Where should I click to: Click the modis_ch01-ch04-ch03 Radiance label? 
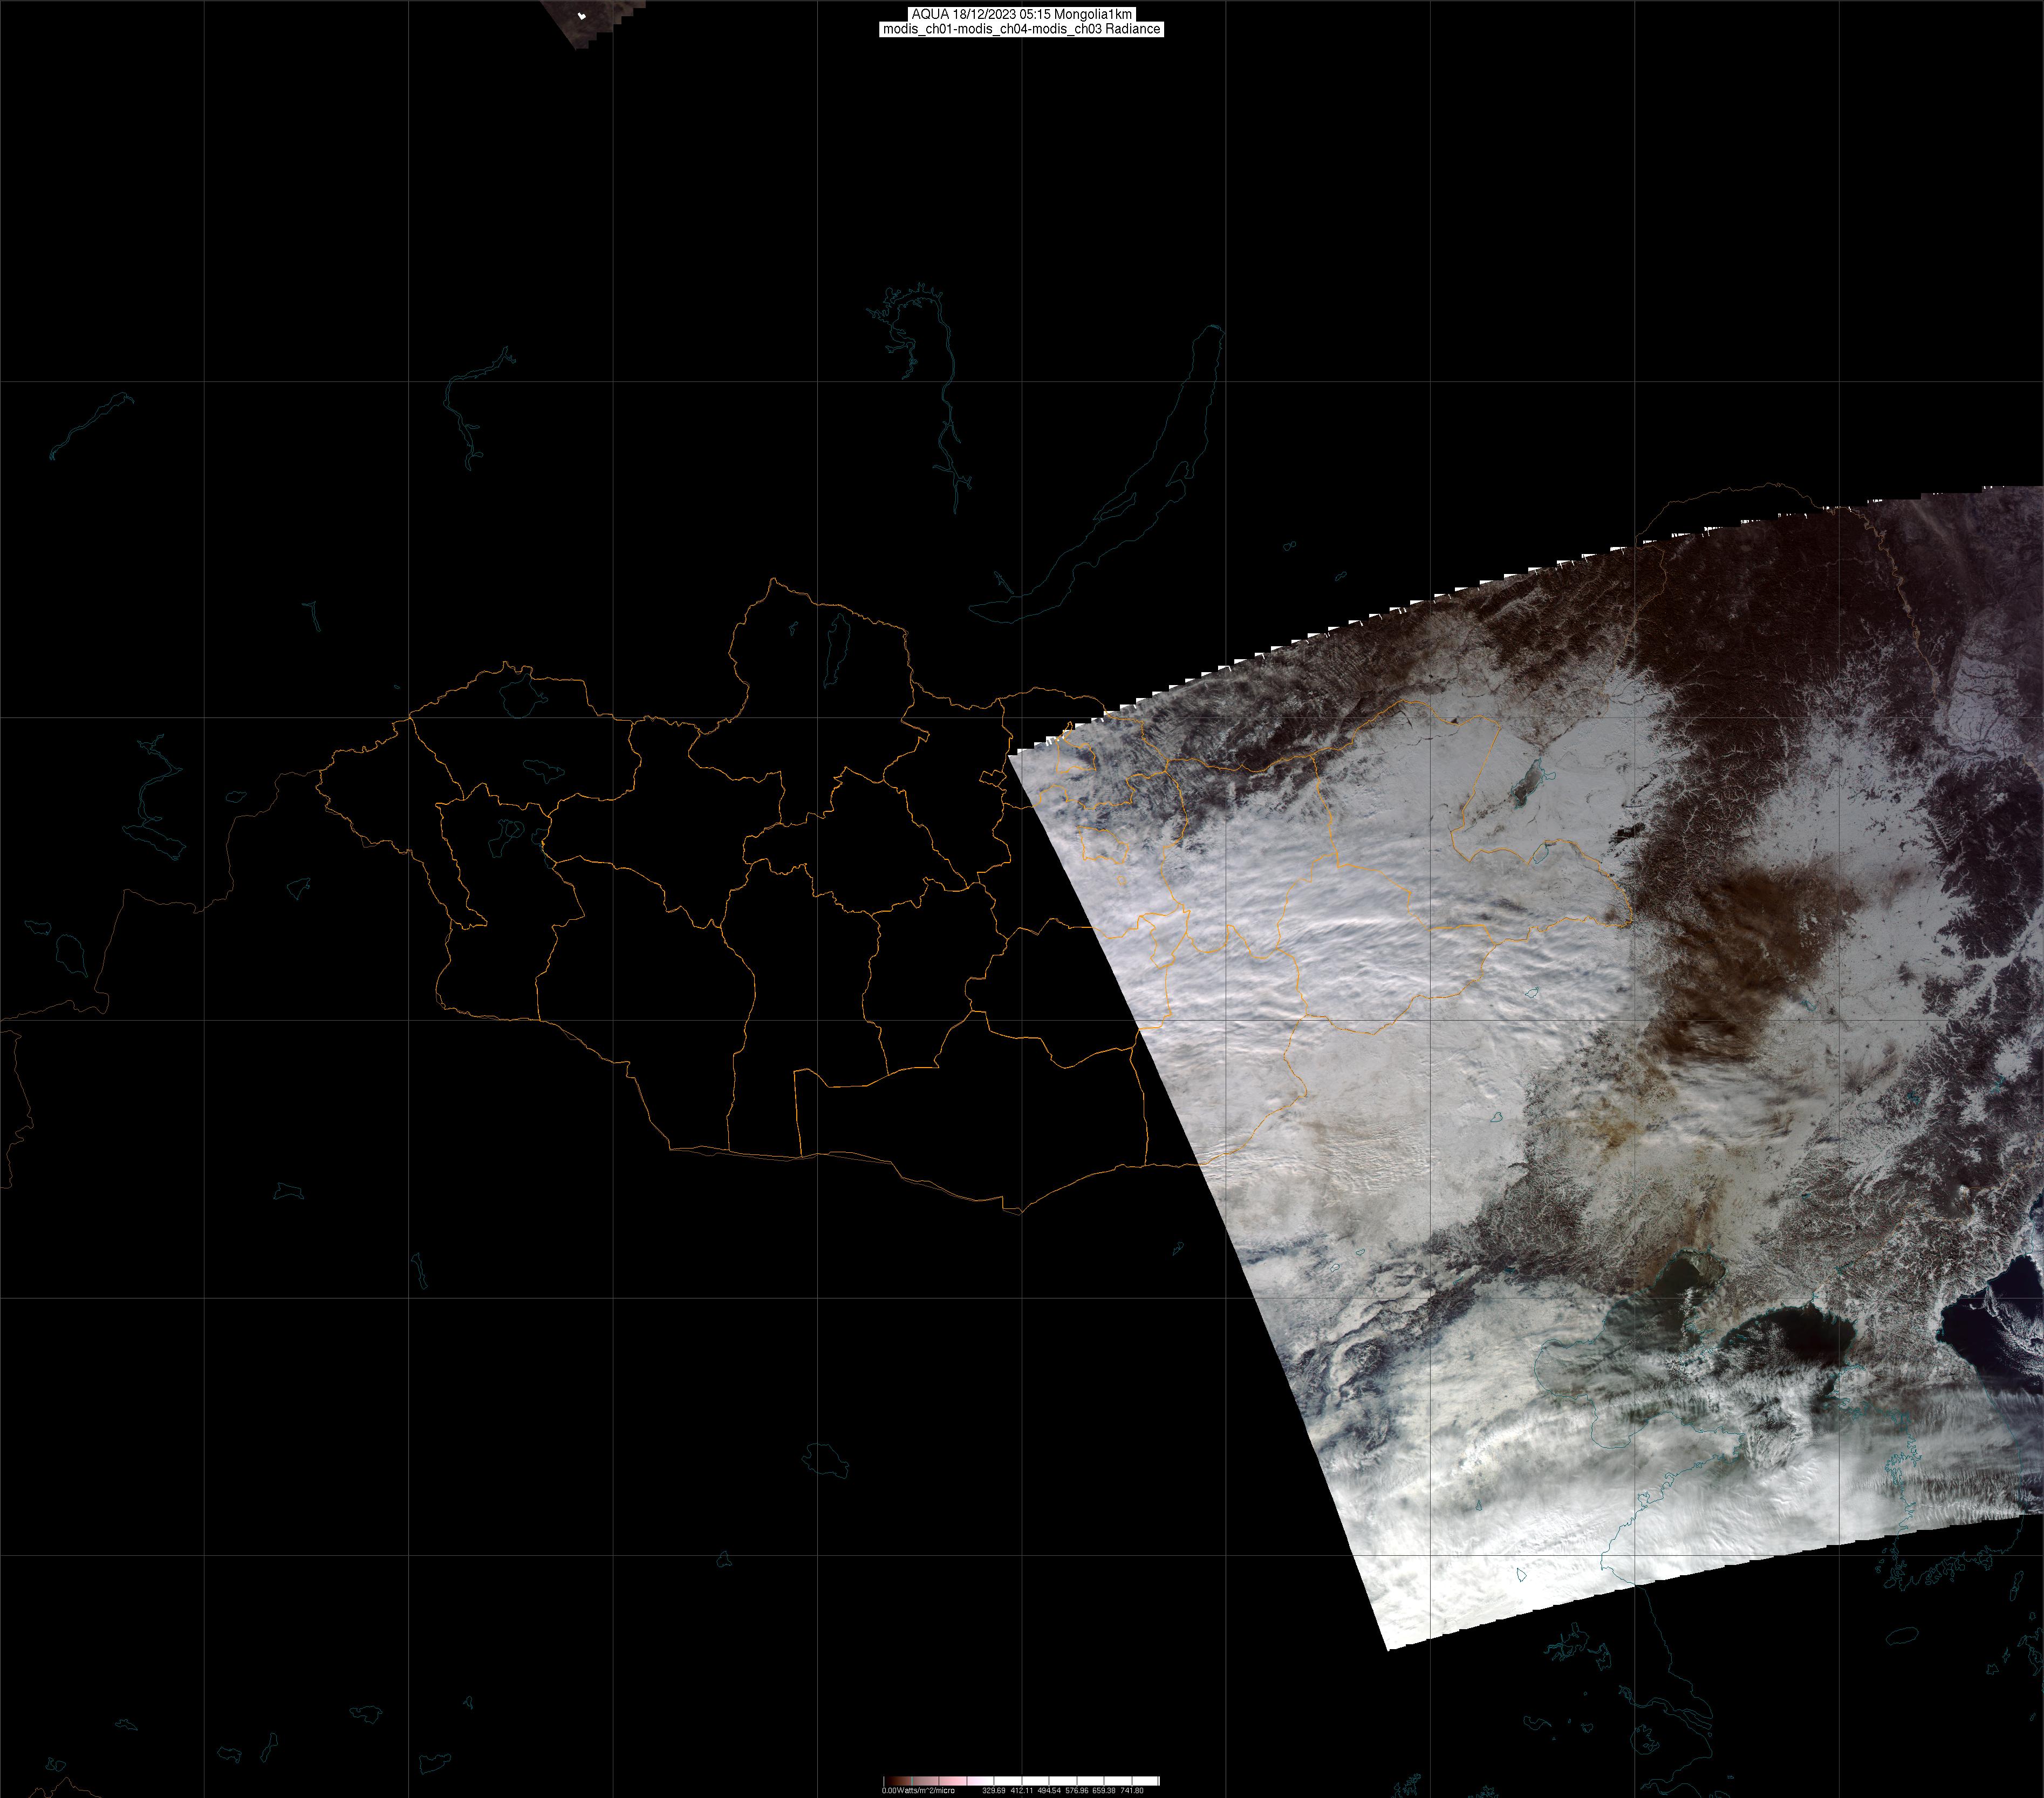tap(1021, 29)
